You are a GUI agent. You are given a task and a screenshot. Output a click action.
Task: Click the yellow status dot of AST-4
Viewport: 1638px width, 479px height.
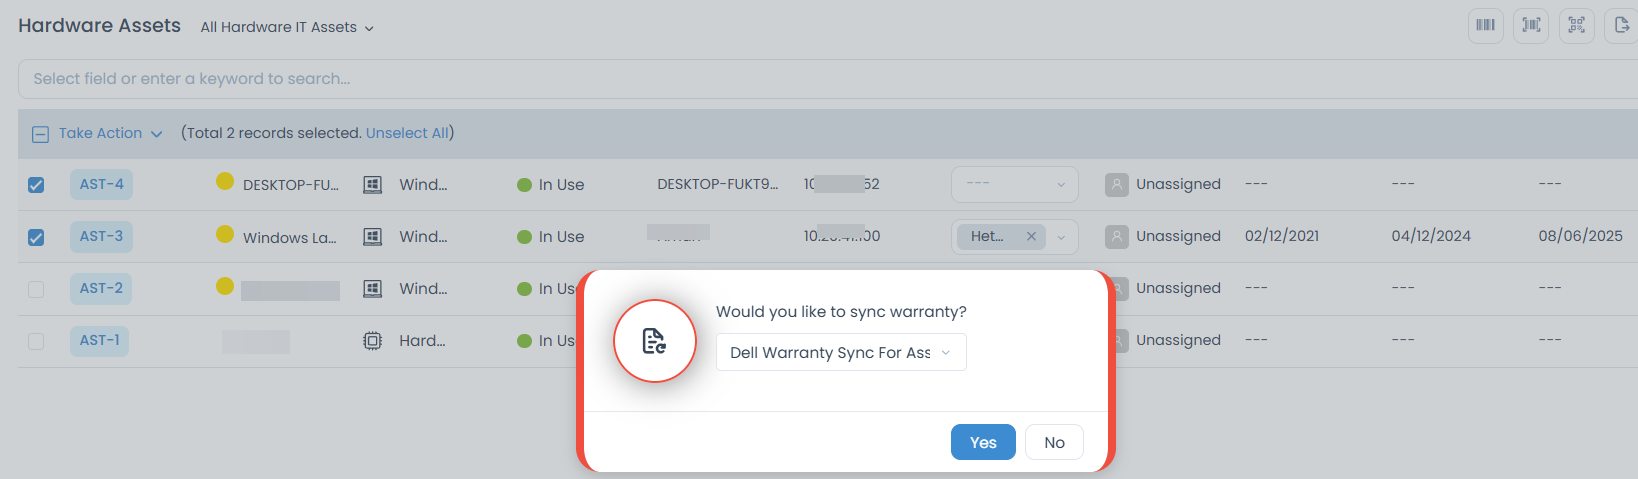[x=225, y=181]
